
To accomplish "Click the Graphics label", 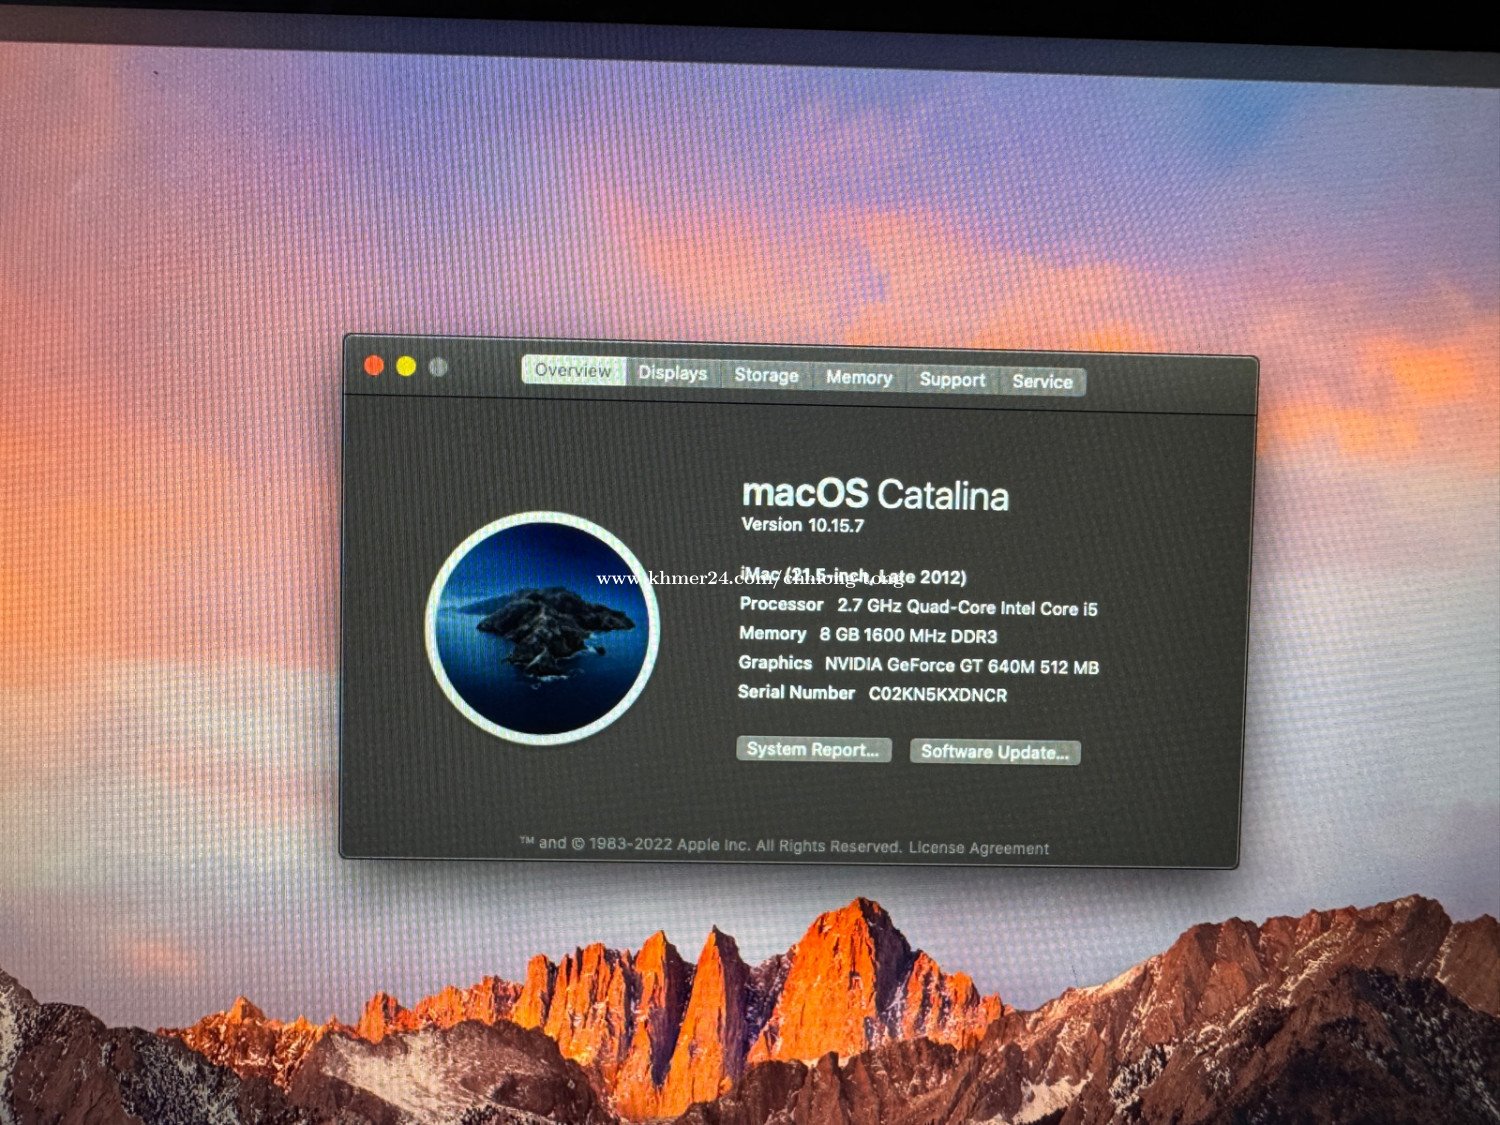I will point(775,663).
